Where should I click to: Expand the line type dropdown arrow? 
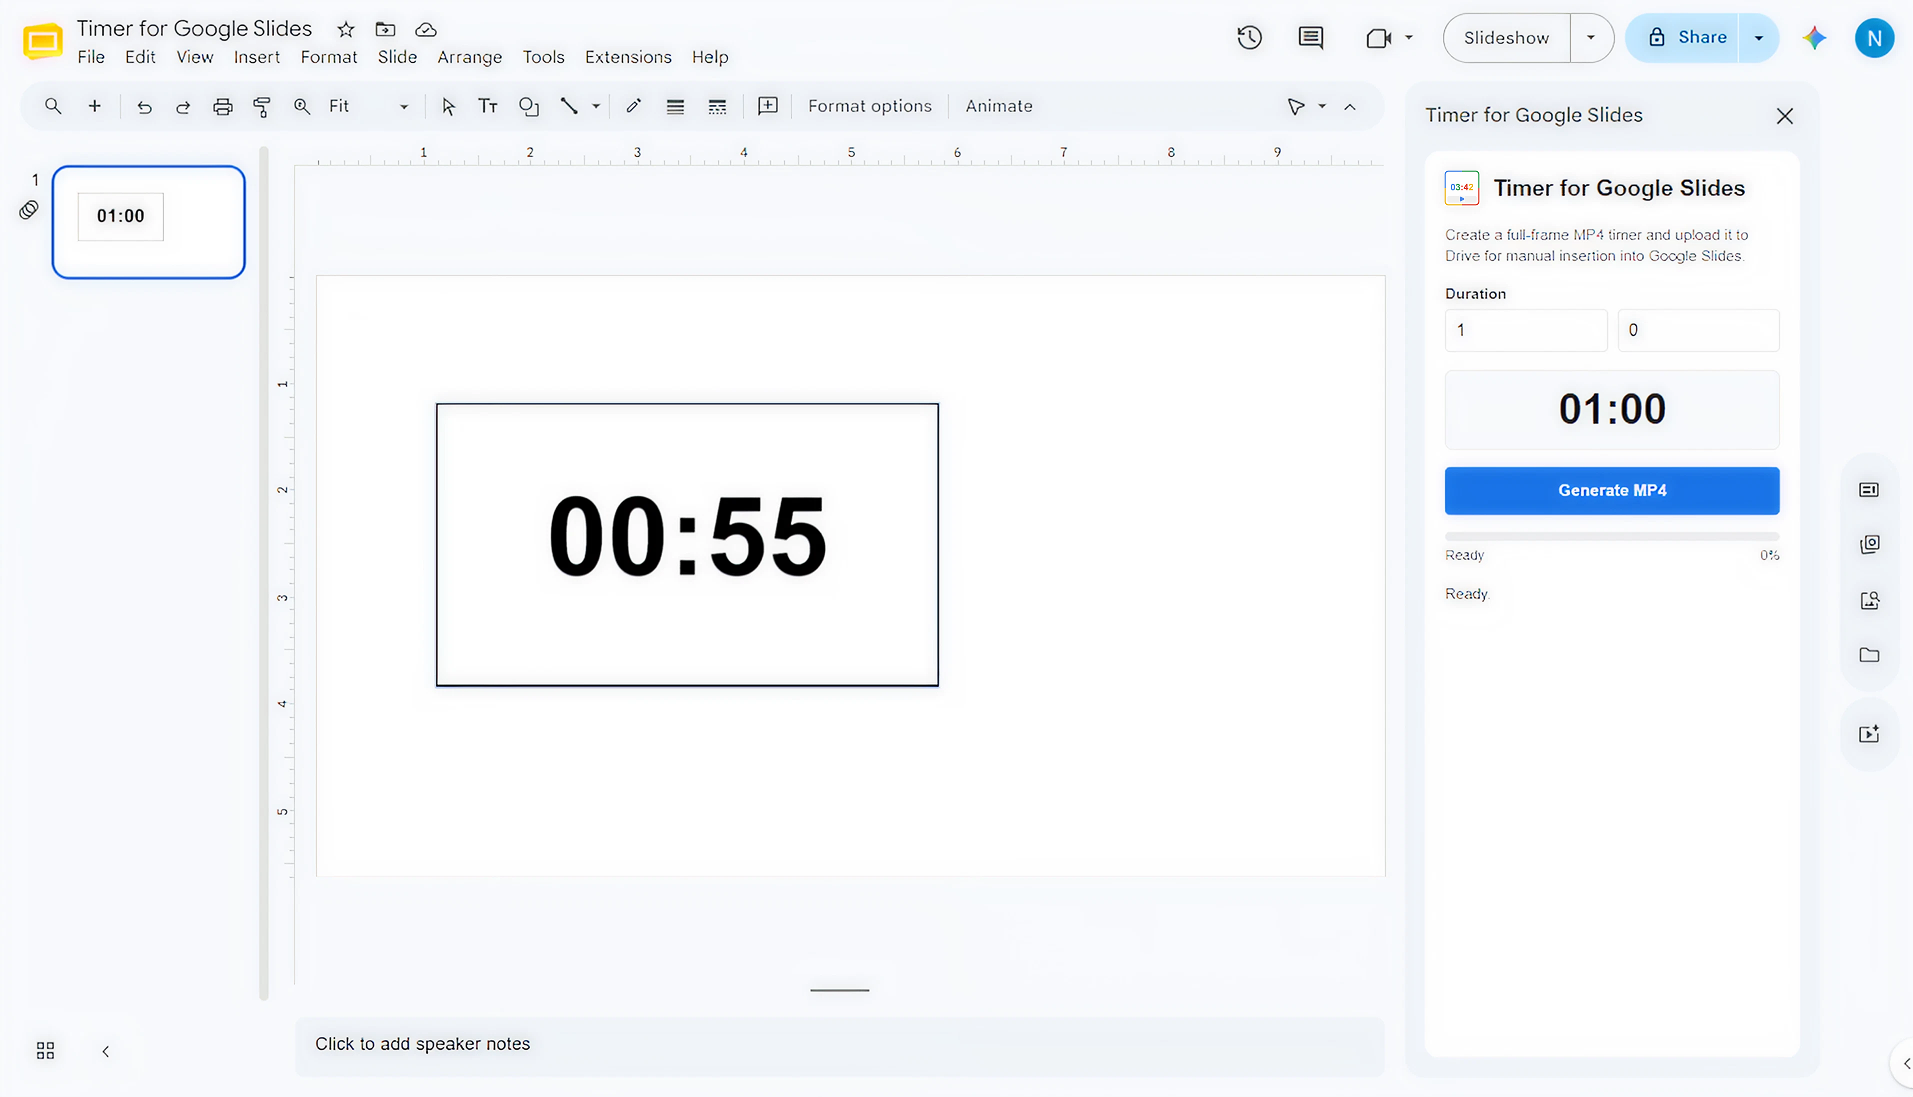coord(596,106)
